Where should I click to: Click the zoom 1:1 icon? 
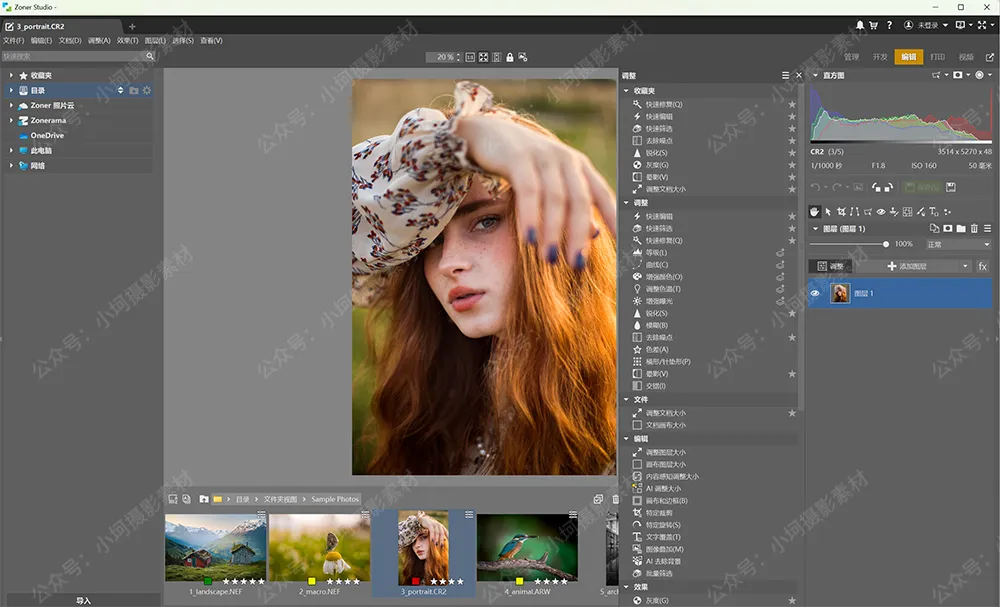[470, 57]
